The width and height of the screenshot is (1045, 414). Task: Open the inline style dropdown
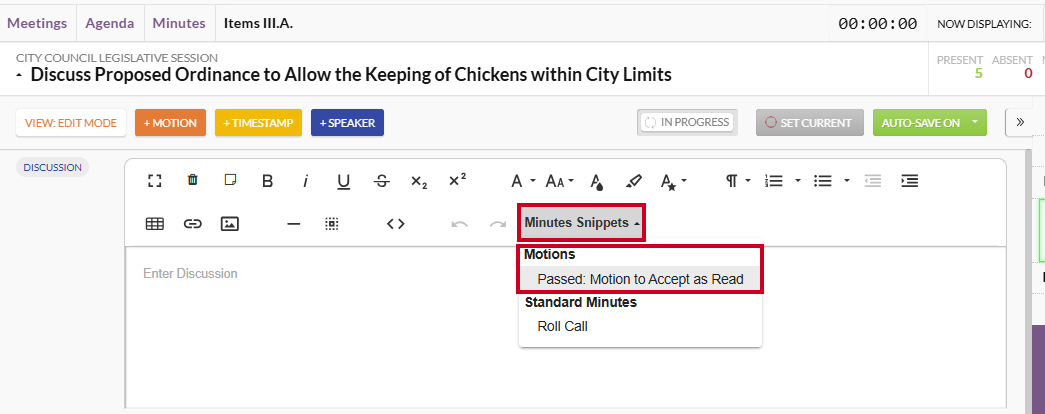(673, 181)
